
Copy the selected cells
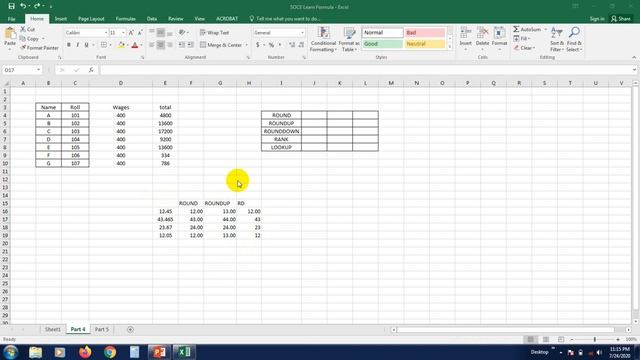tap(30, 39)
